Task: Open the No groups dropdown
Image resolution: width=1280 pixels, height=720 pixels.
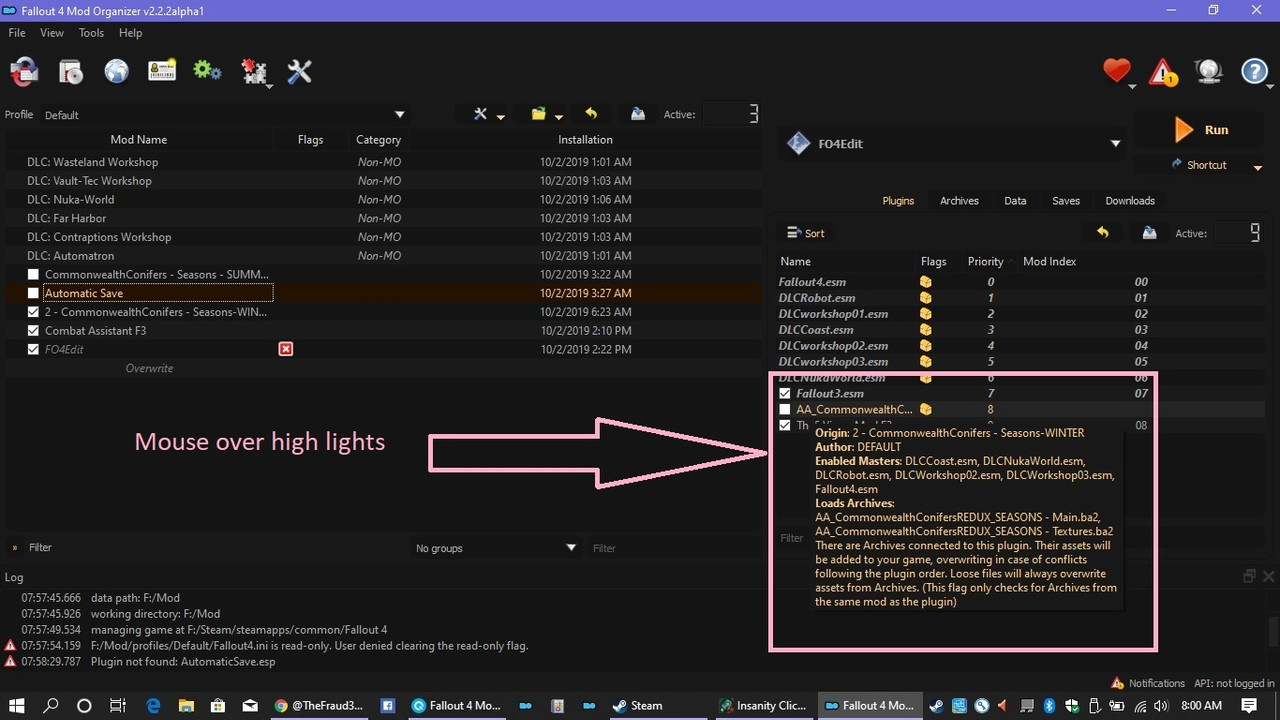Action: tap(497, 548)
